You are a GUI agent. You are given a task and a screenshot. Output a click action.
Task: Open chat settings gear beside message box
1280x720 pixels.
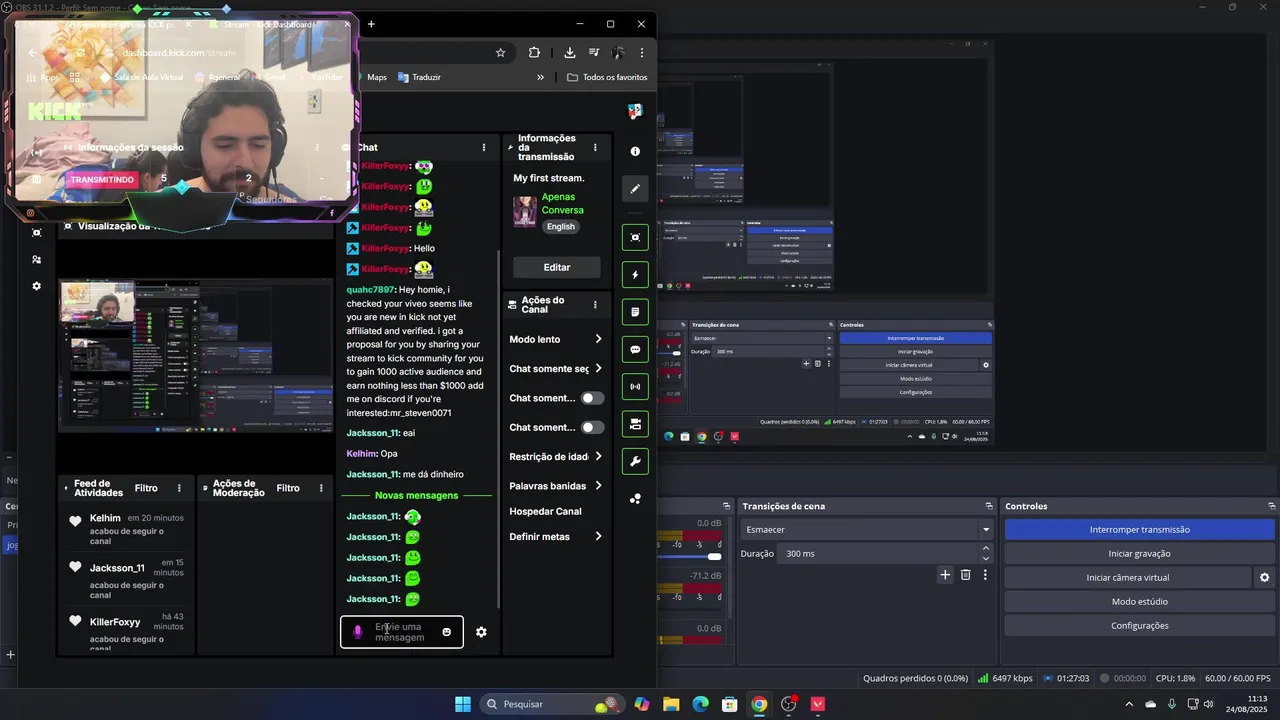tap(481, 632)
